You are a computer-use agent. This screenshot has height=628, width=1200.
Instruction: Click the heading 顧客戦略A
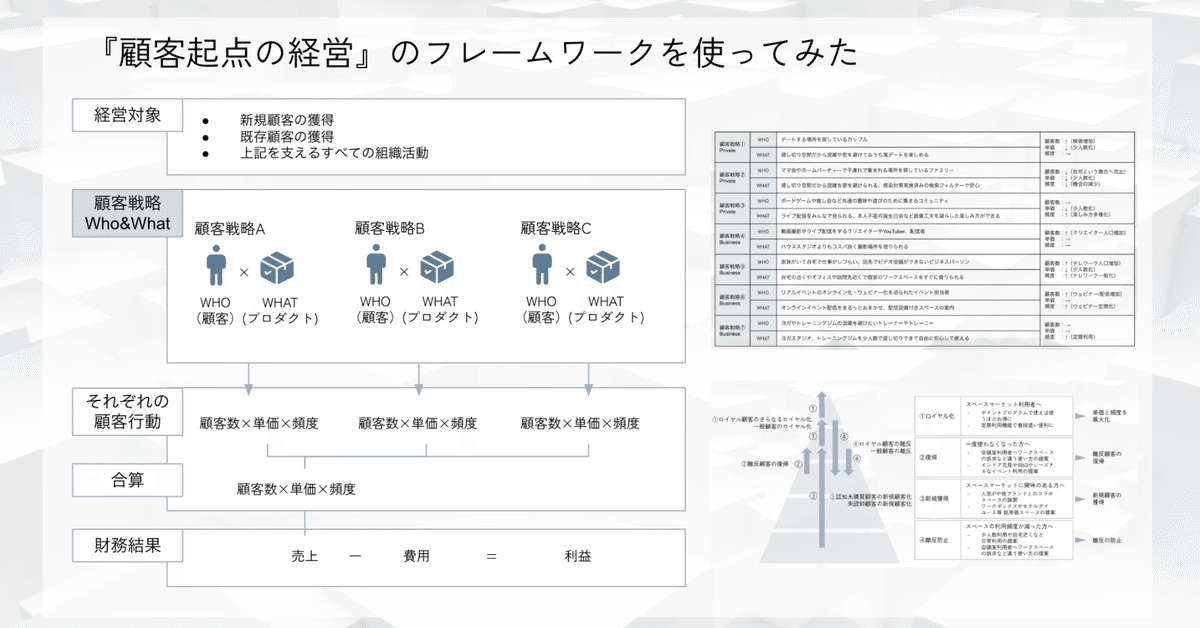pyautogui.click(x=230, y=228)
